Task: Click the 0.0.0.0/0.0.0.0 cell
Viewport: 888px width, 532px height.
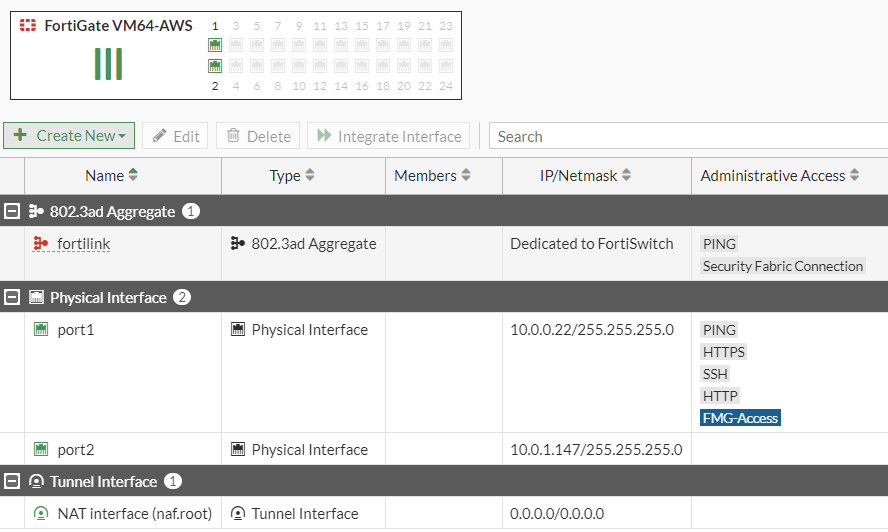Action: coord(557,513)
